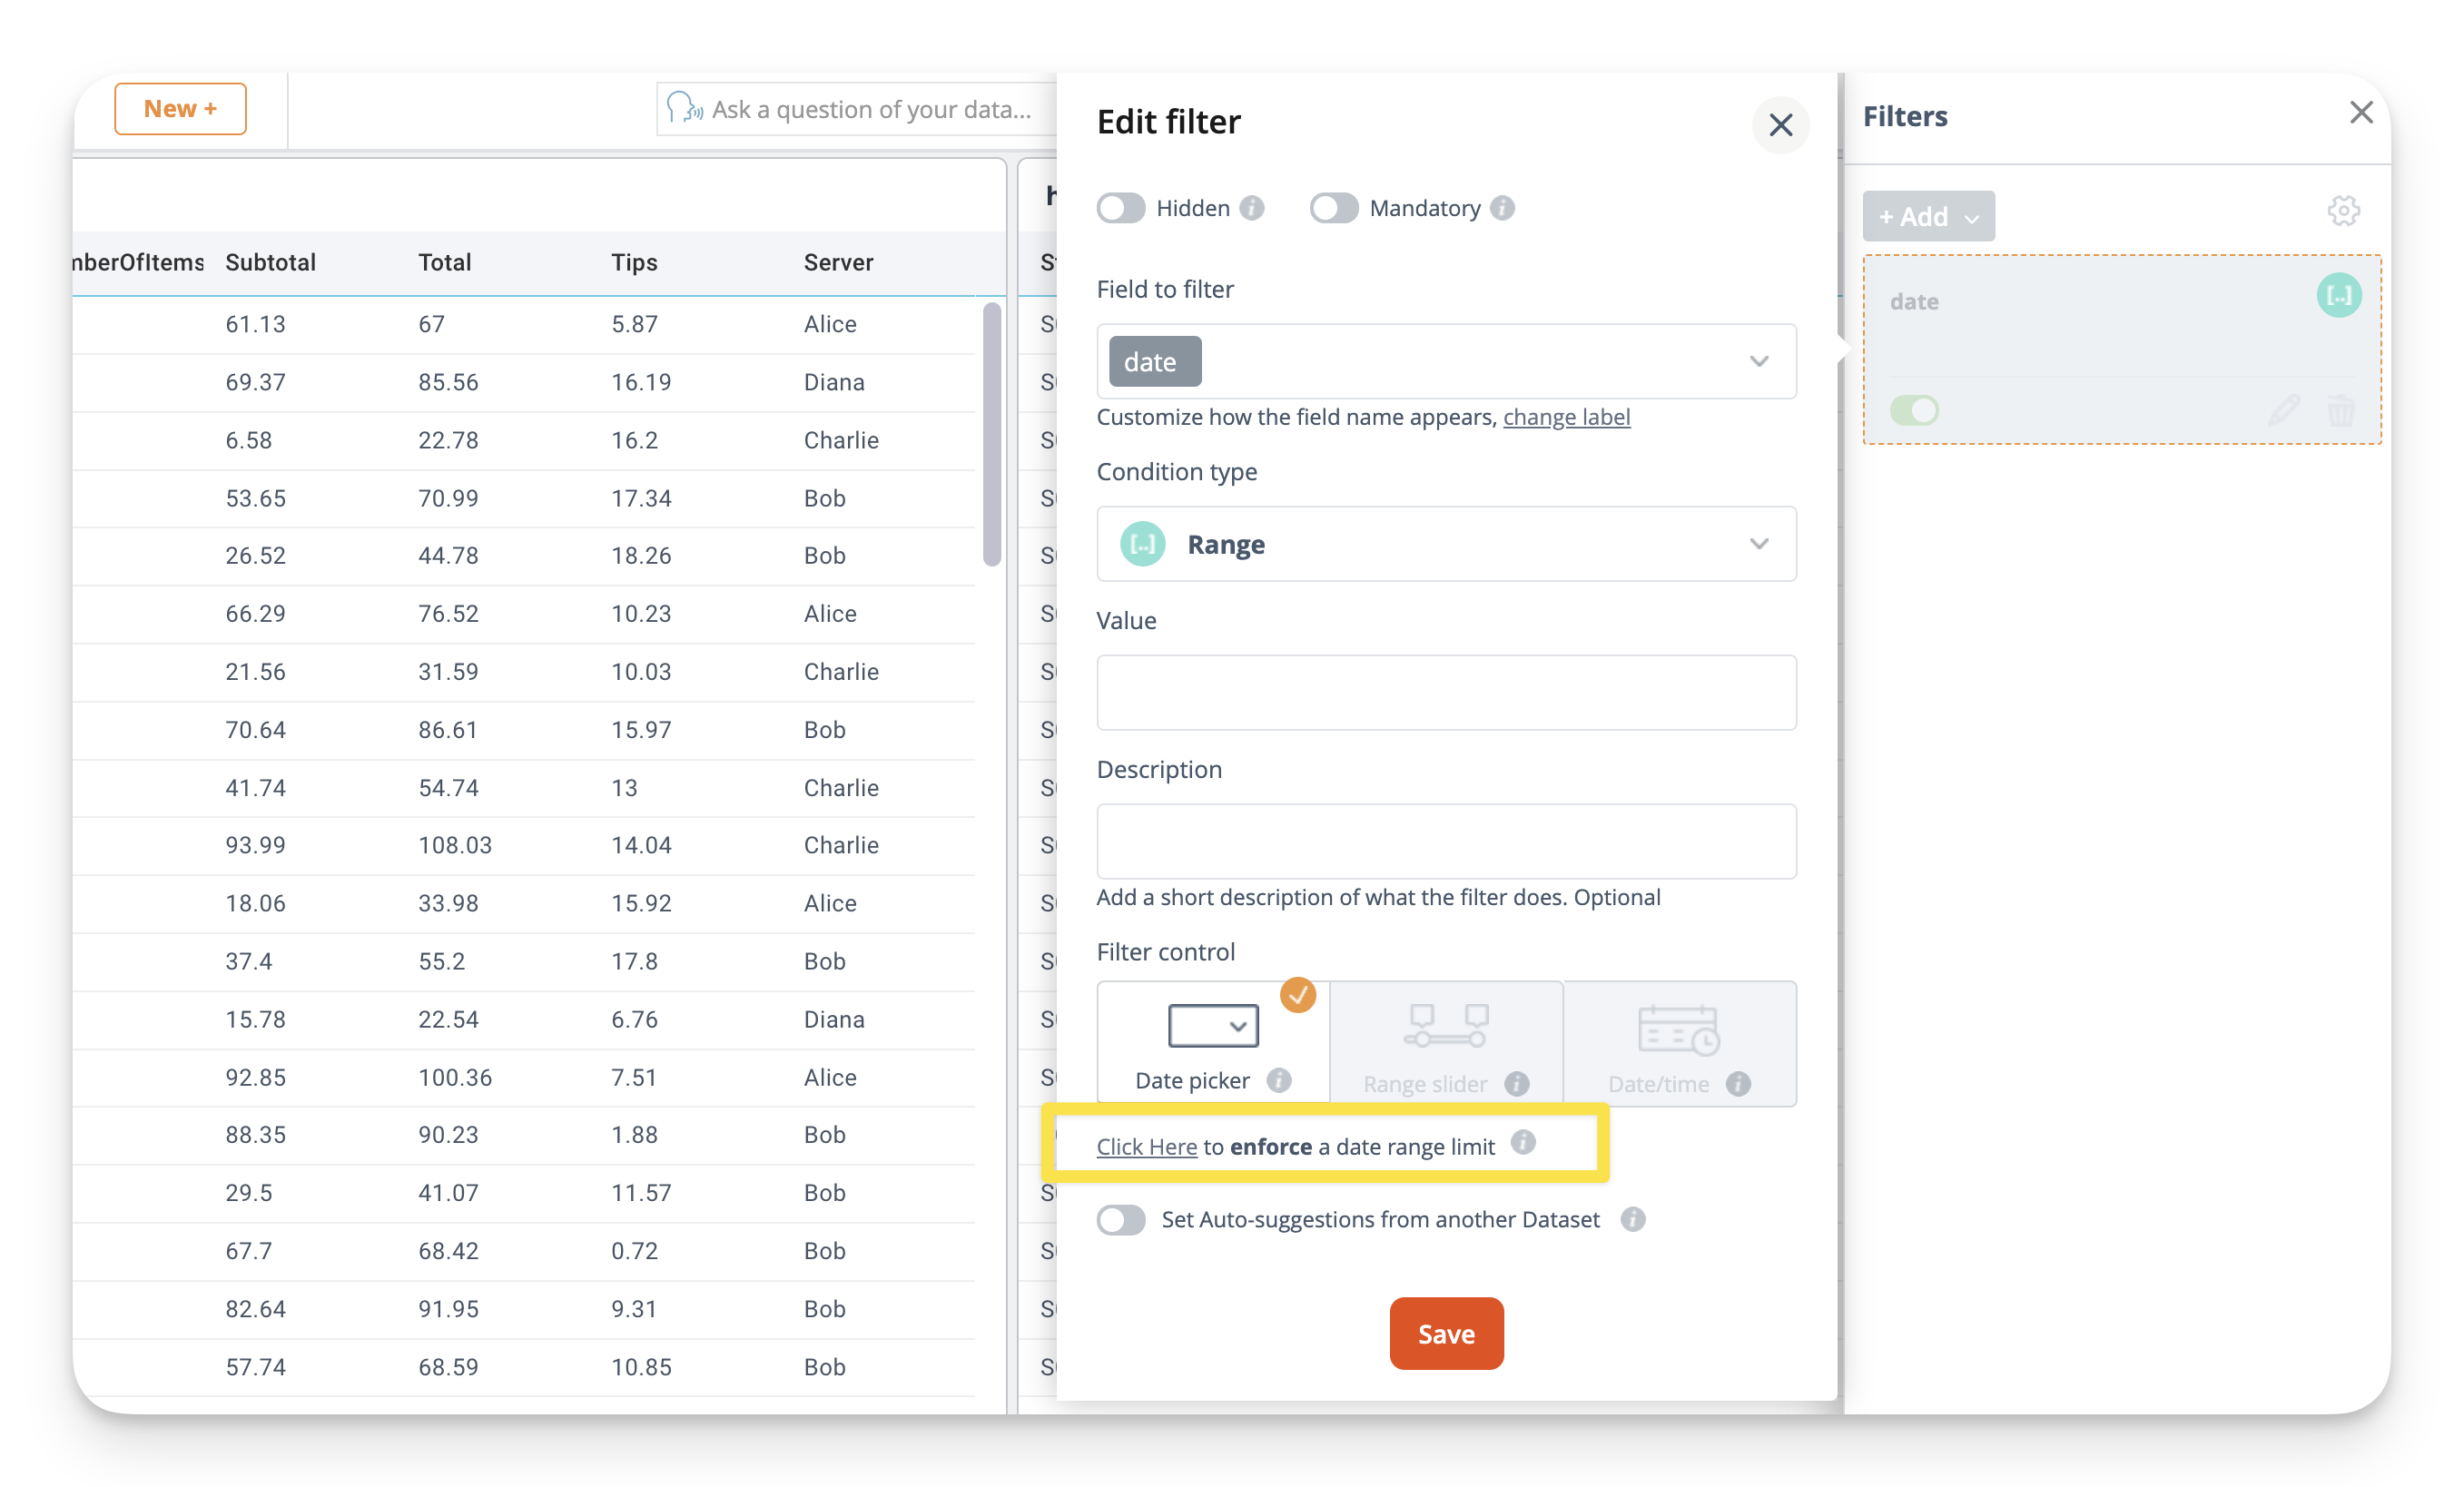Enable the Mandatory switch
Viewport: 2464px width, 1487px height.
(1333, 208)
